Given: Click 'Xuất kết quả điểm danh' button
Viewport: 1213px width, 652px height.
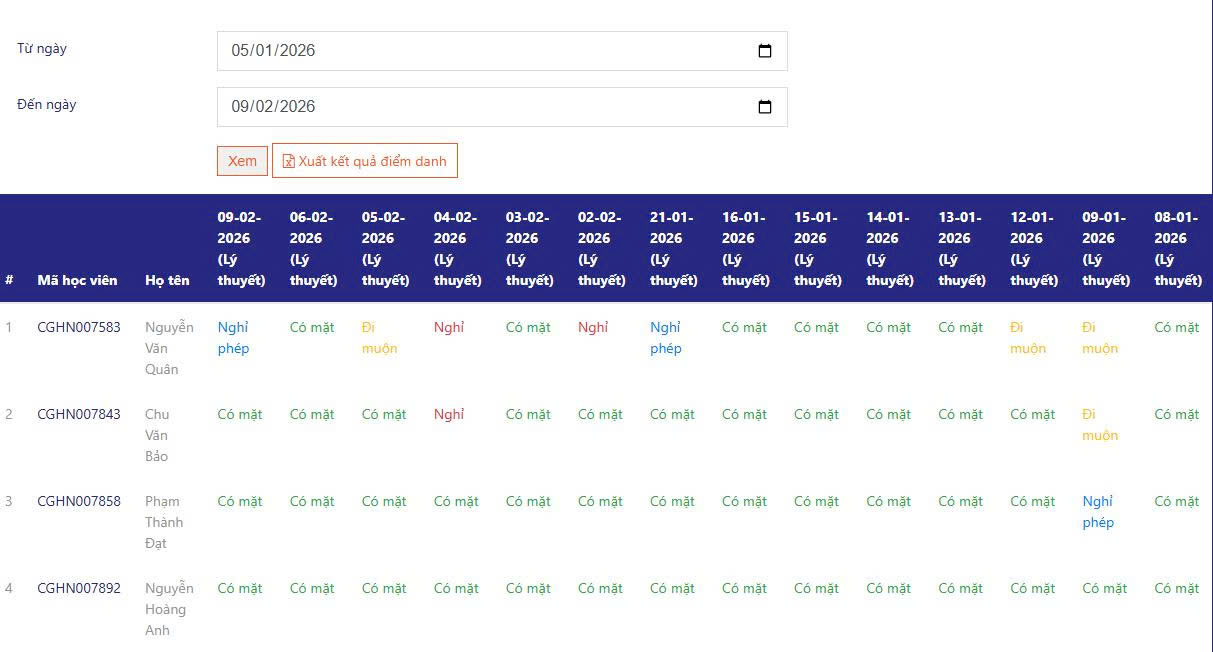Looking at the screenshot, I should point(365,161).
